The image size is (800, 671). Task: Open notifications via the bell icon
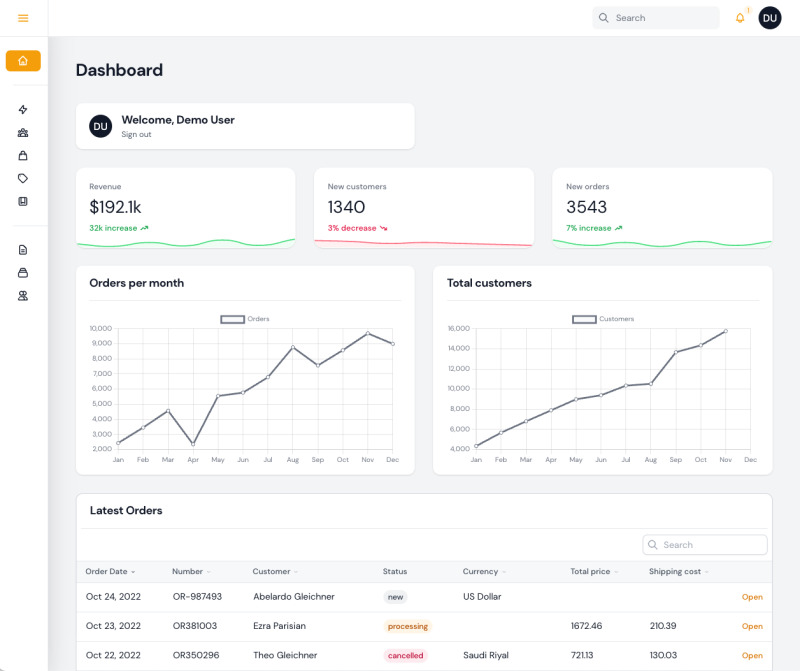pos(740,18)
